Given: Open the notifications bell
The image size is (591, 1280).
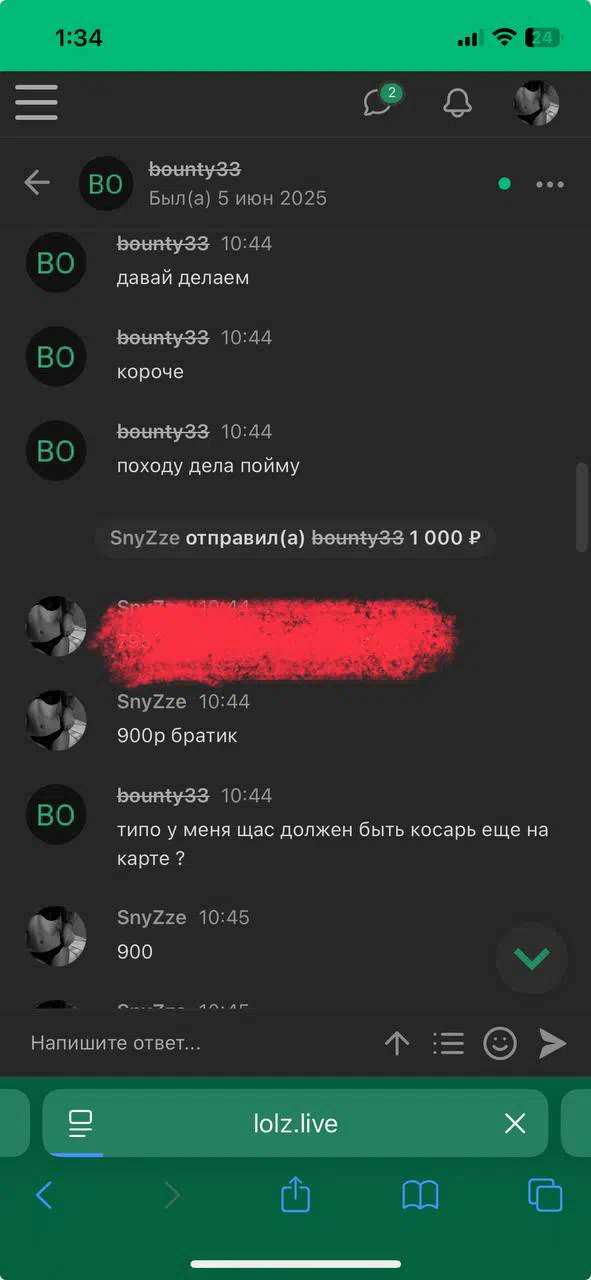Looking at the screenshot, I should [x=457, y=102].
